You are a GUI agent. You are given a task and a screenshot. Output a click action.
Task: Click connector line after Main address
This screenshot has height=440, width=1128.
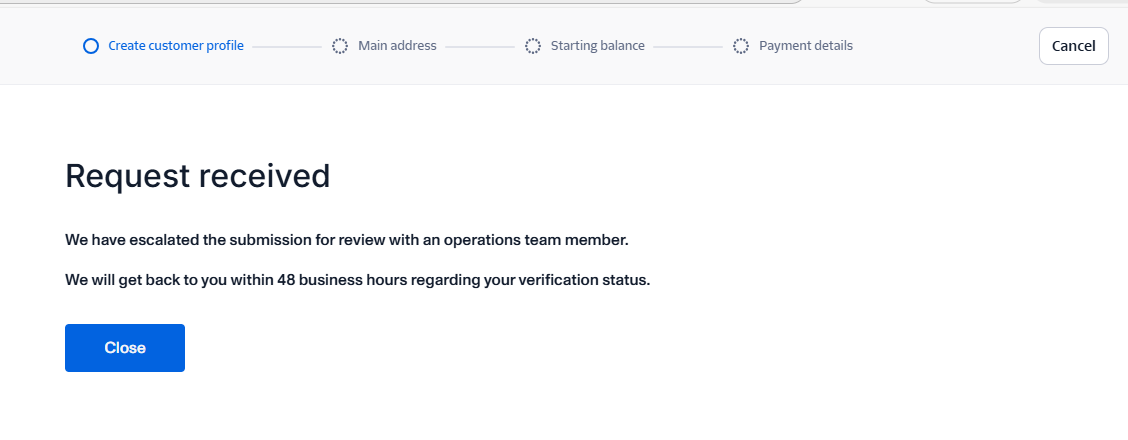click(x=479, y=47)
